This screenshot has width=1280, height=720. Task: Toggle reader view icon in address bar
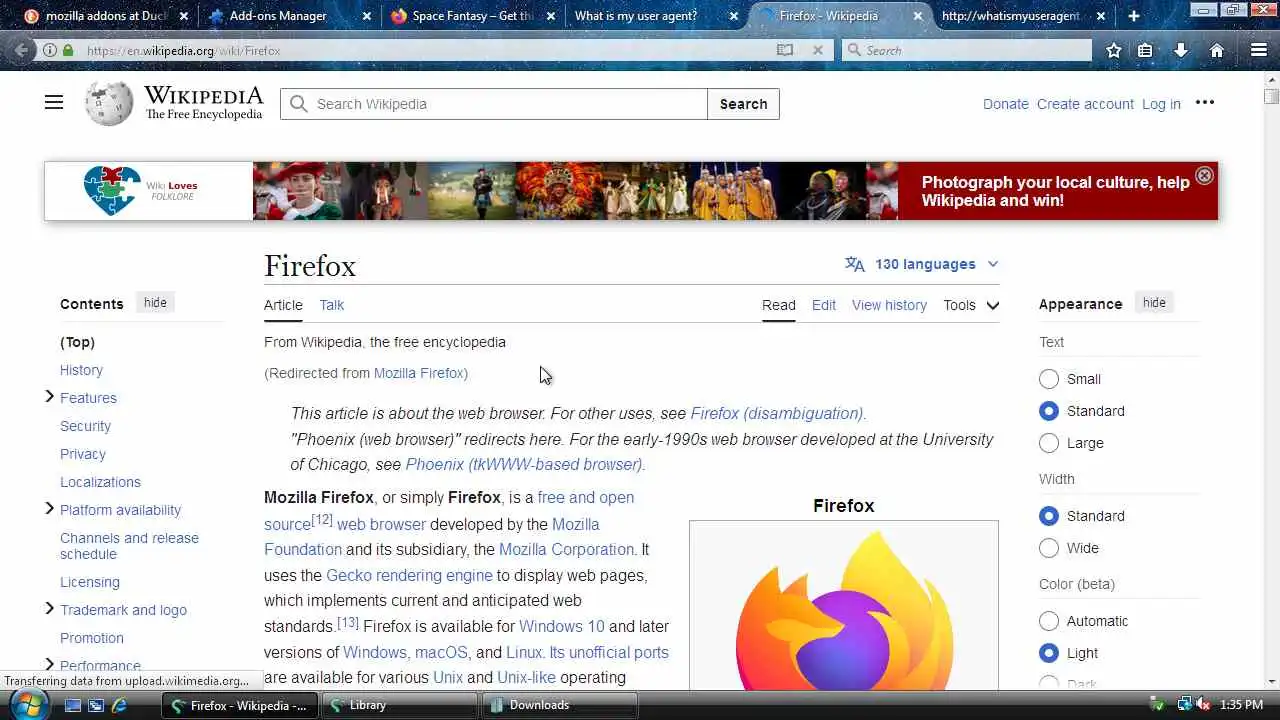pos(785,50)
